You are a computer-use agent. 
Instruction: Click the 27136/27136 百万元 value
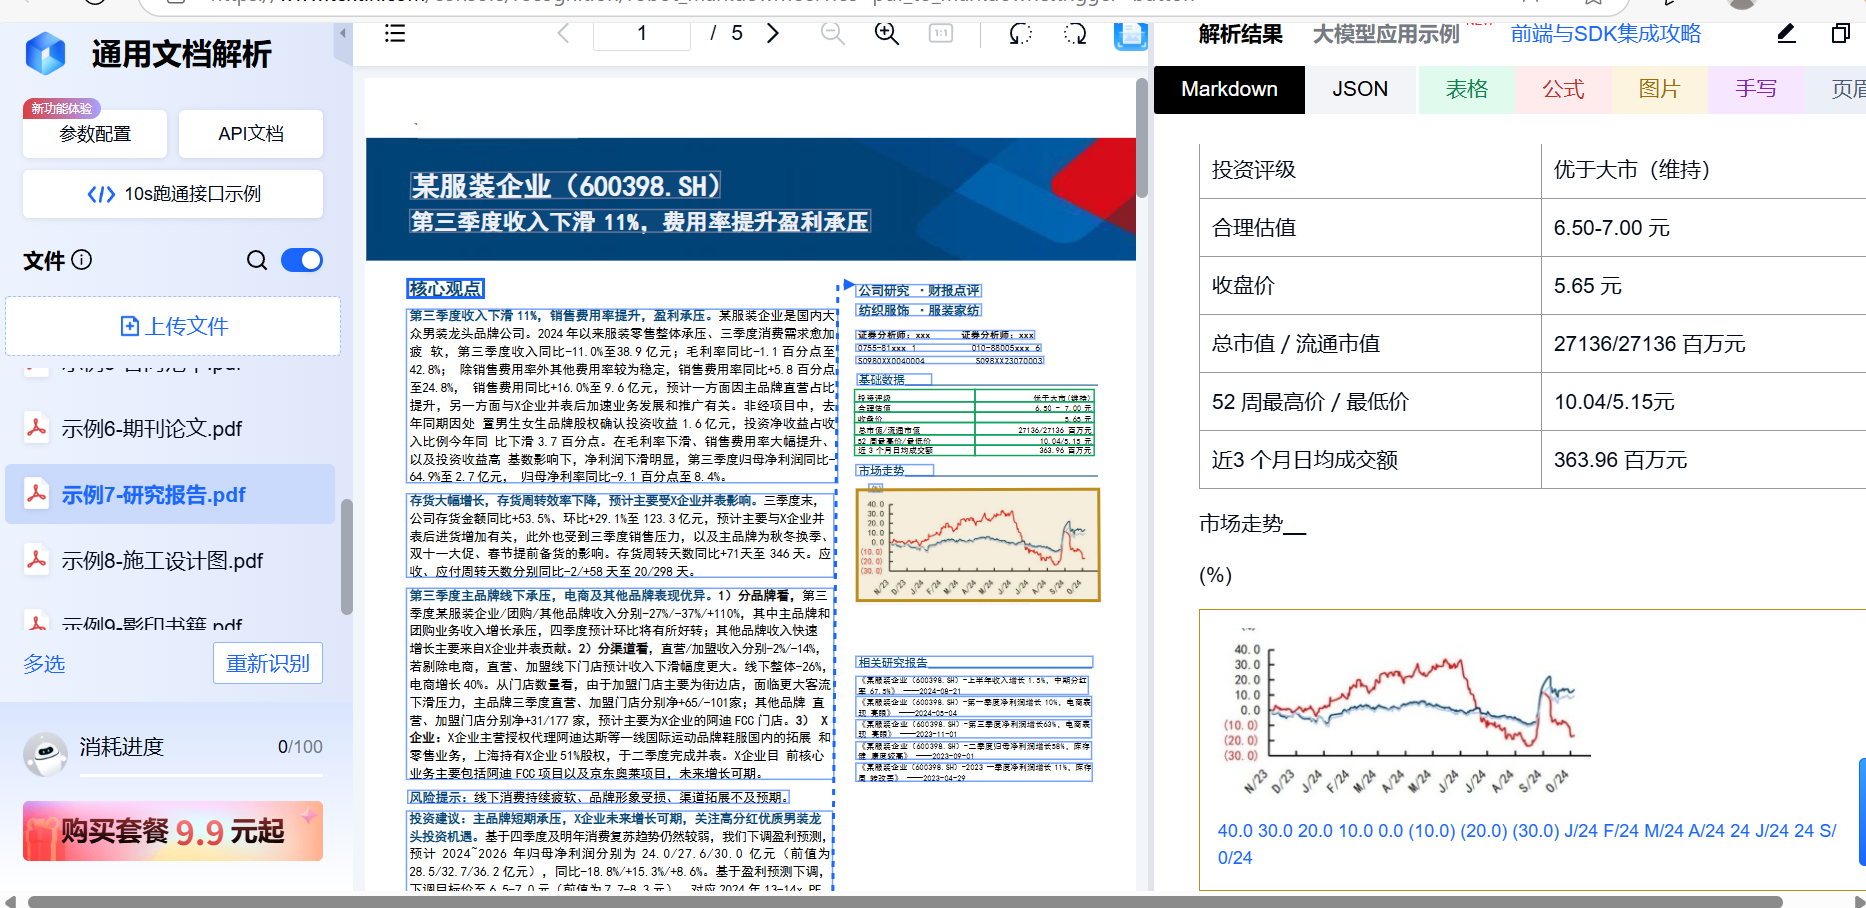[x=1649, y=344]
